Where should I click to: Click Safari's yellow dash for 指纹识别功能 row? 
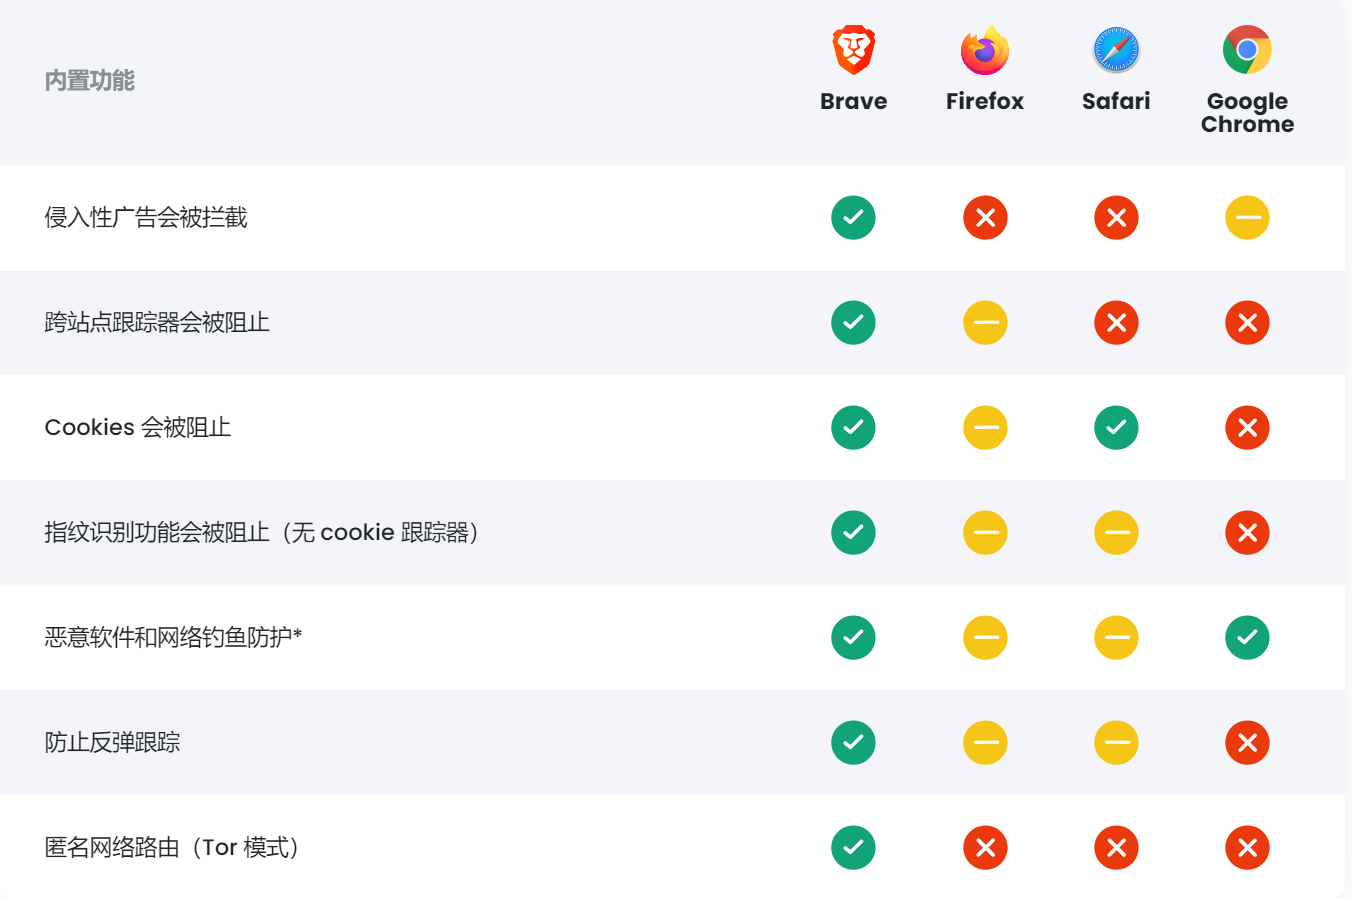click(x=1116, y=533)
